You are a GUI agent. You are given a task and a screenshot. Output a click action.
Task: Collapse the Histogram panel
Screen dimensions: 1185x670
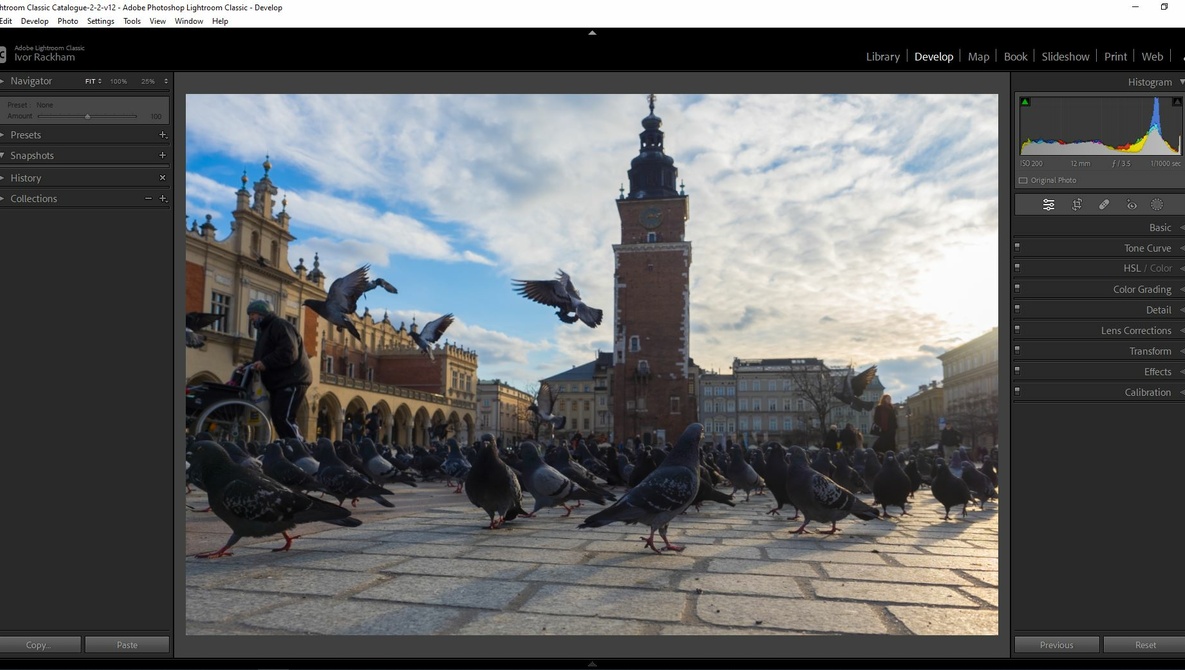(1149, 82)
